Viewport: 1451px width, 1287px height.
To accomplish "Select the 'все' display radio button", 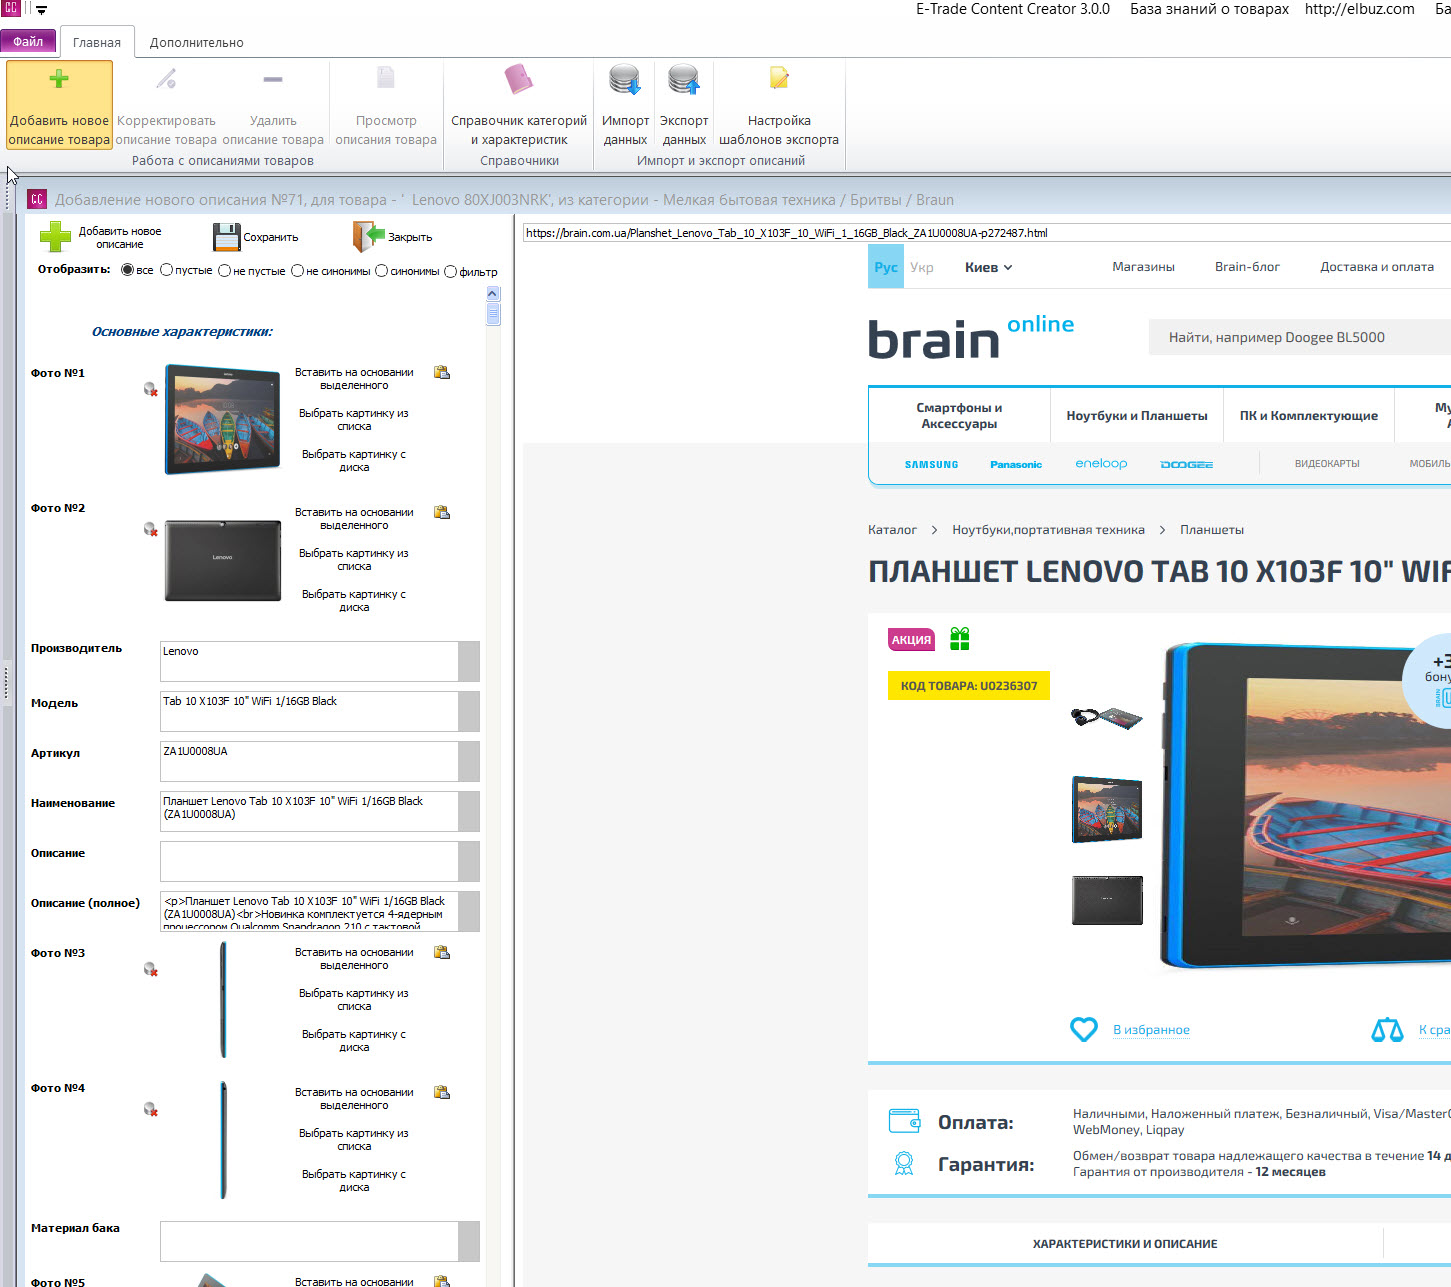I will click(127, 270).
